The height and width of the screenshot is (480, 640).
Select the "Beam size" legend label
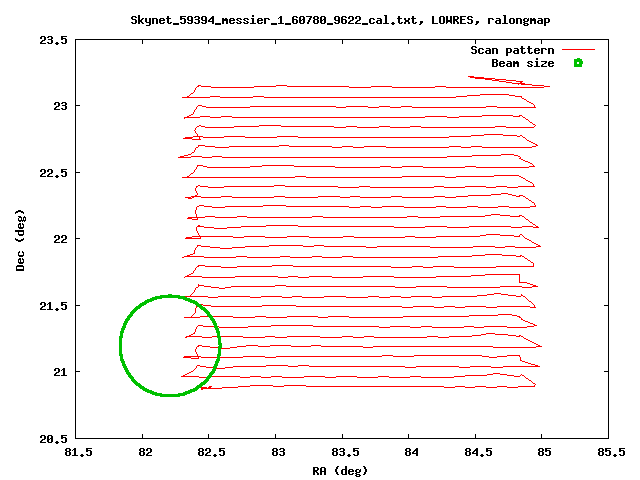coord(522,63)
